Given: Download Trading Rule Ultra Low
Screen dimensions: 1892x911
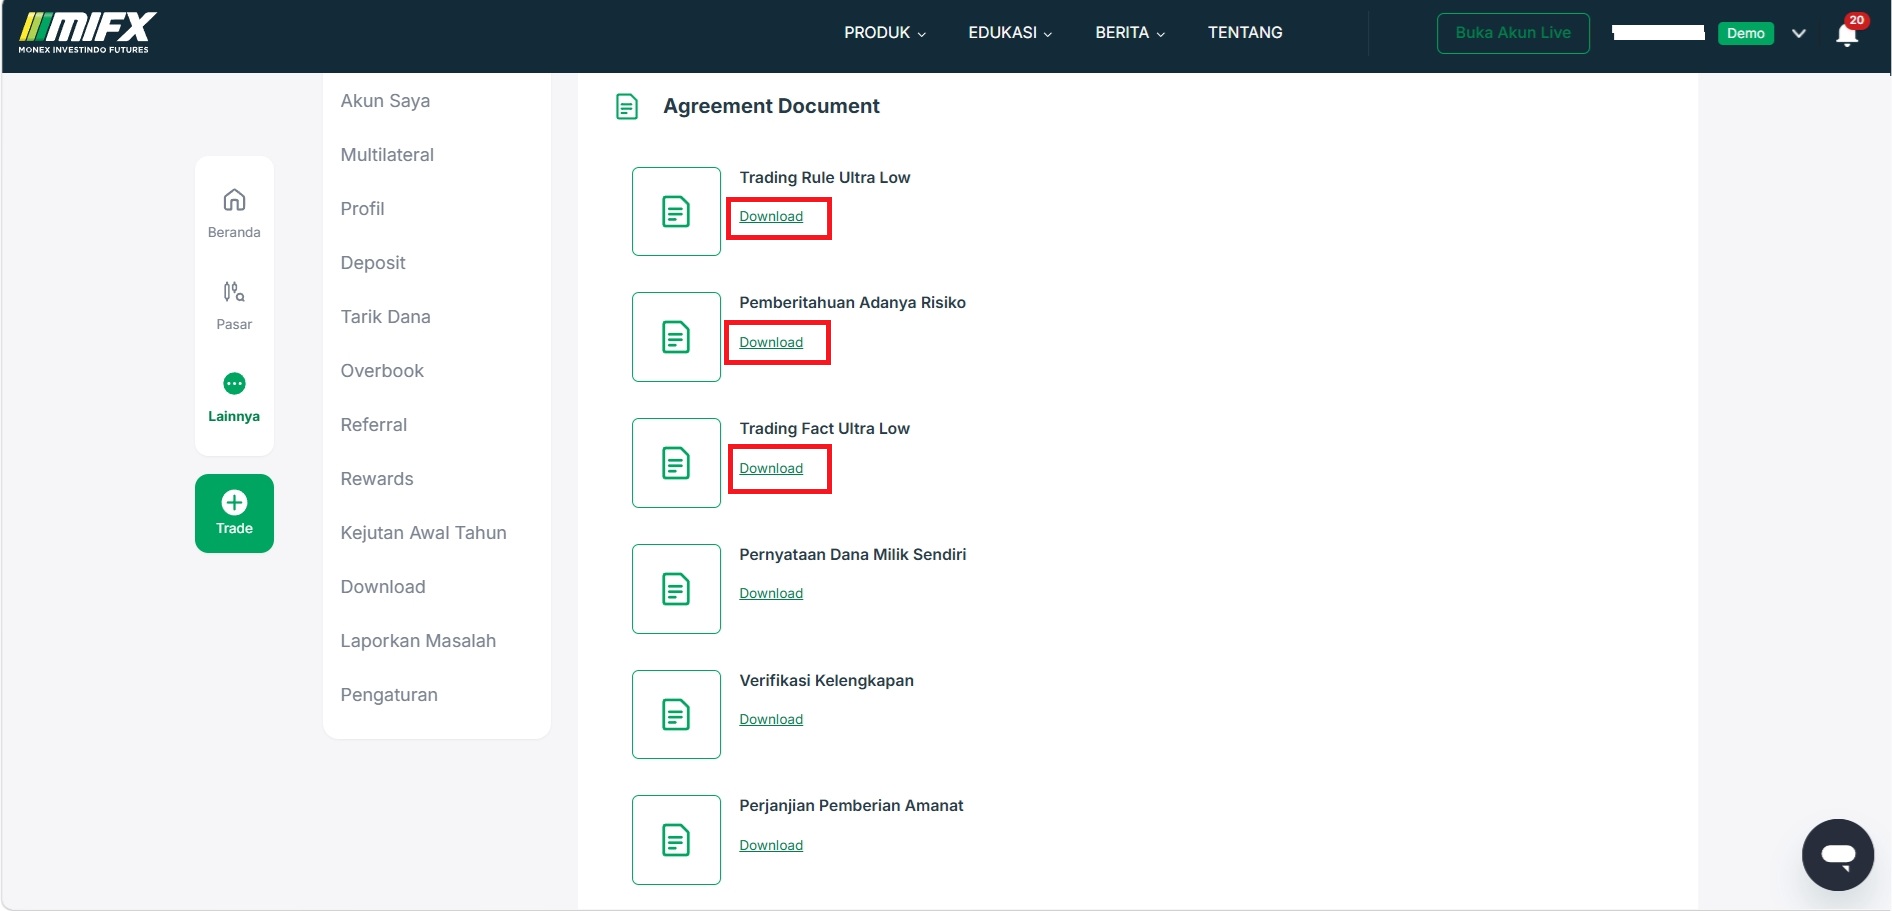Looking at the screenshot, I should [771, 217].
